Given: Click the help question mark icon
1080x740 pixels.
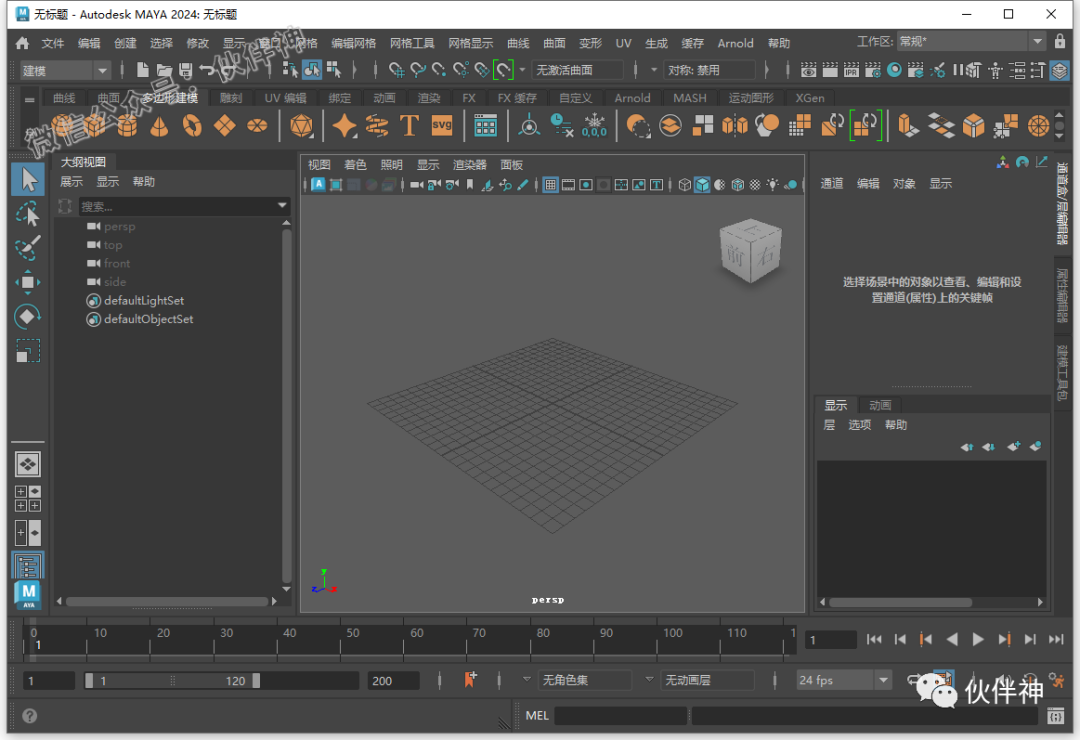Looking at the screenshot, I should 30,716.
